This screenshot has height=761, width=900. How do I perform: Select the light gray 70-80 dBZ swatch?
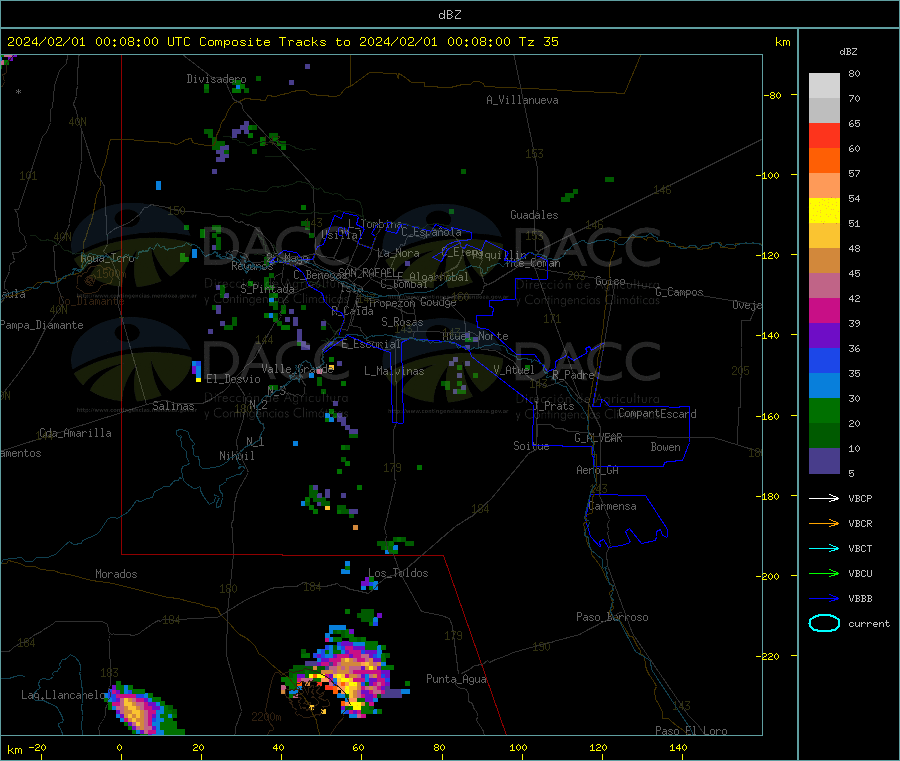click(x=824, y=86)
